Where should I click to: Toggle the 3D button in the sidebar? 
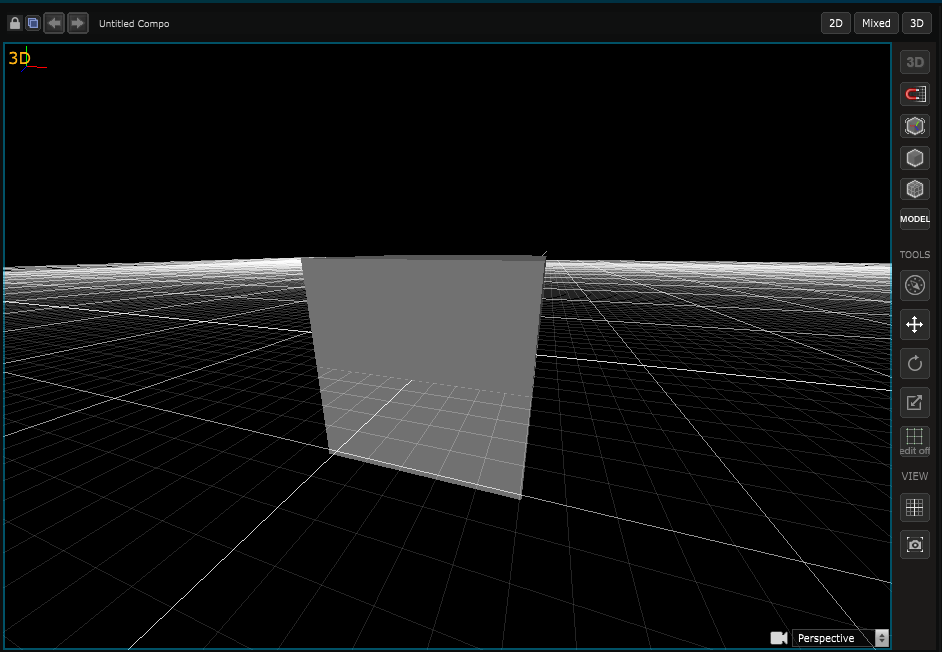click(x=915, y=62)
